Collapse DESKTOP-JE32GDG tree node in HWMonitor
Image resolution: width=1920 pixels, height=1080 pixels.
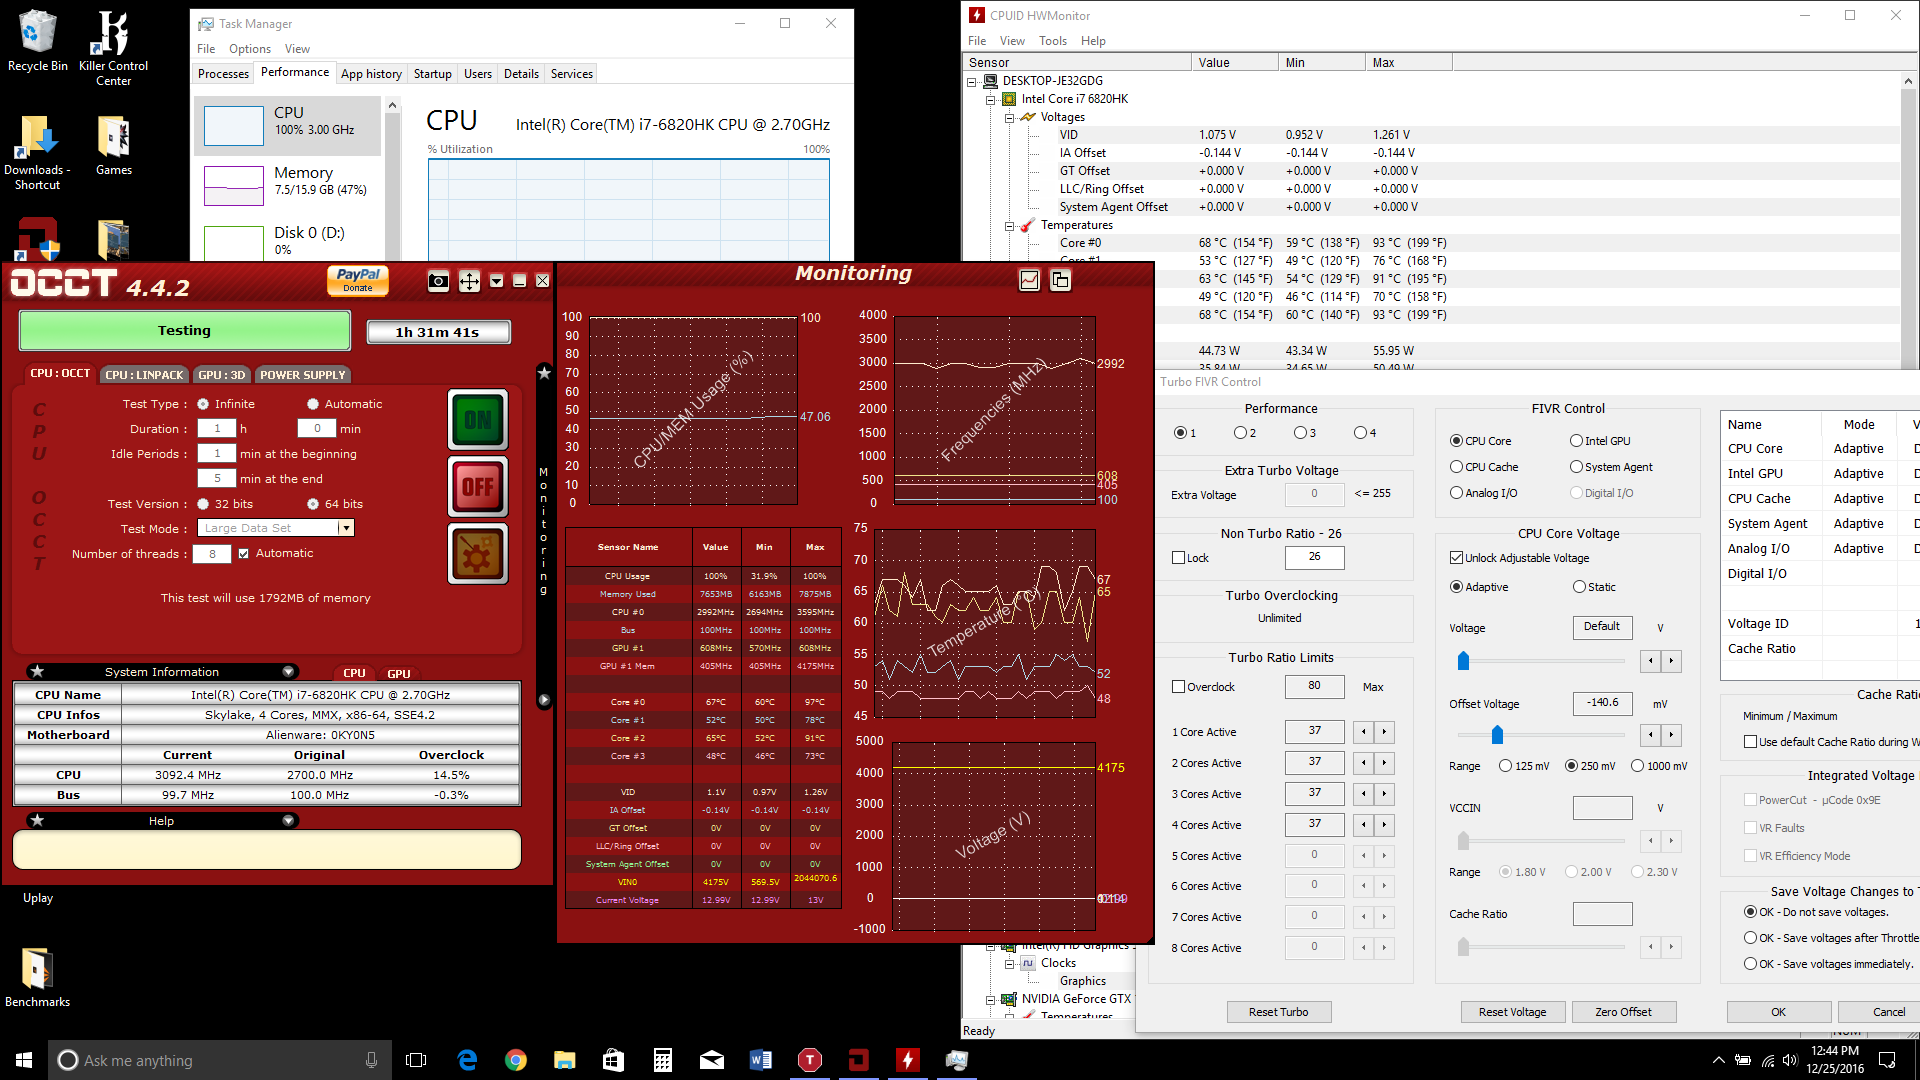coord(971,81)
